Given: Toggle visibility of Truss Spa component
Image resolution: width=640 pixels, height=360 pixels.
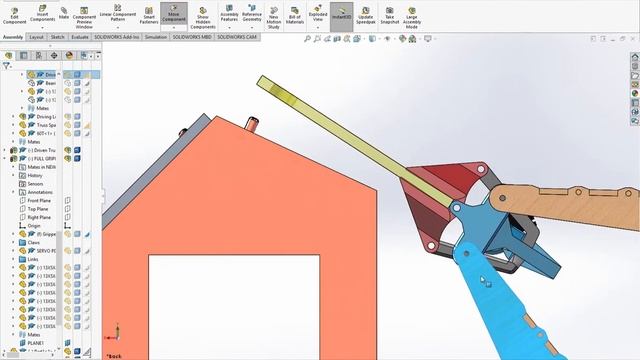Looking at the screenshot, I should click(68, 125).
